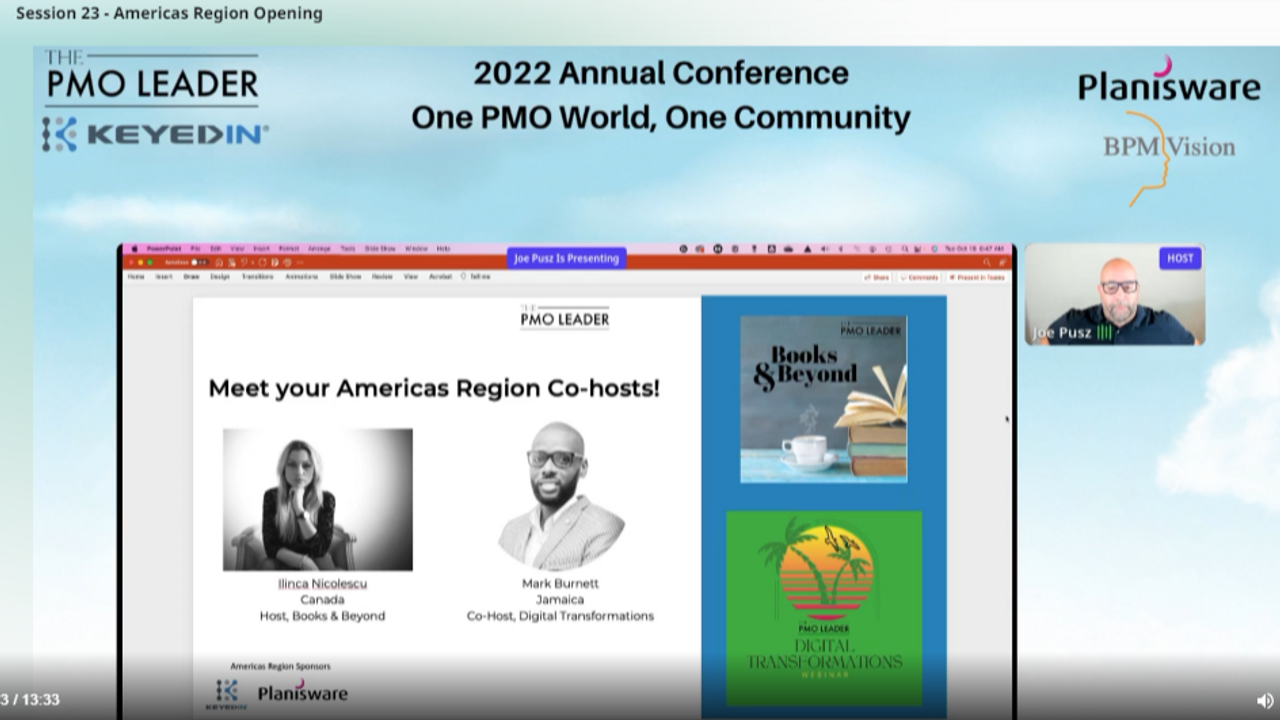Open the Arrange menu in PowerPoint
Viewport: 1280px width, 720px height.
point(319,248)
